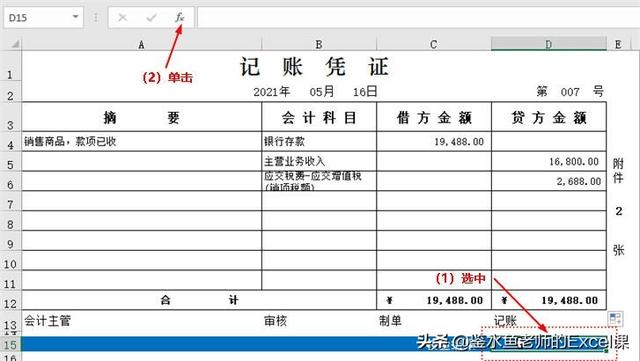
Task: Click the formula bar options dots handle
Action: (96, 18)
